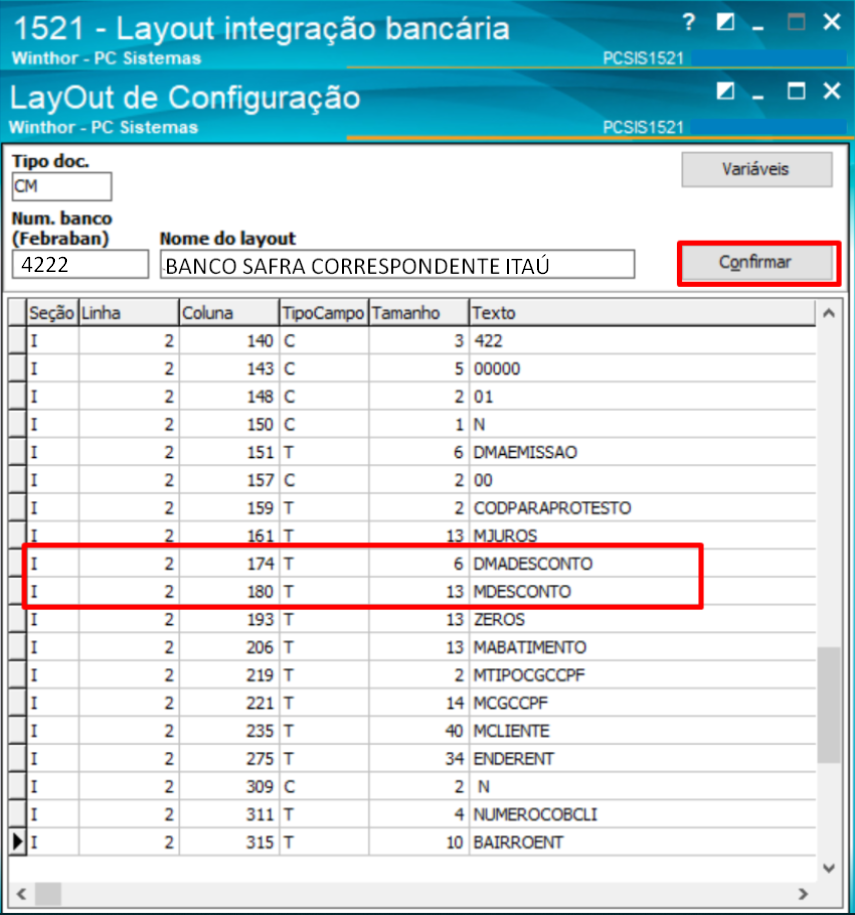
Task: Sort by the Linha column header
Action: coord(128,313)
